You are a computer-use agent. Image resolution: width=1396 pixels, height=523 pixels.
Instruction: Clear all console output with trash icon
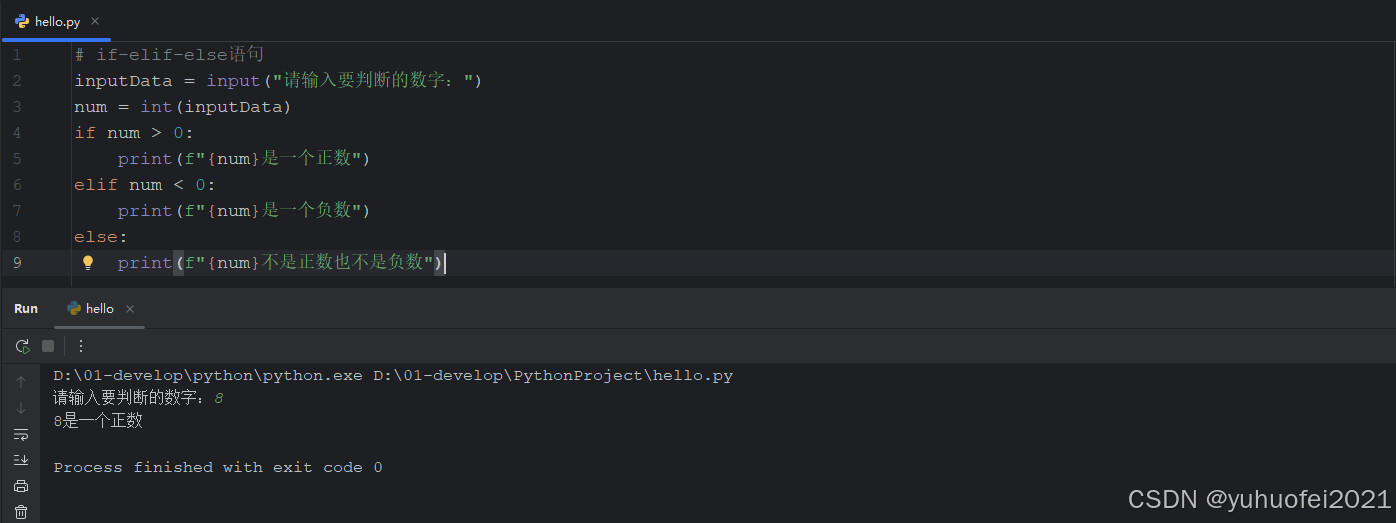point(21,512)
